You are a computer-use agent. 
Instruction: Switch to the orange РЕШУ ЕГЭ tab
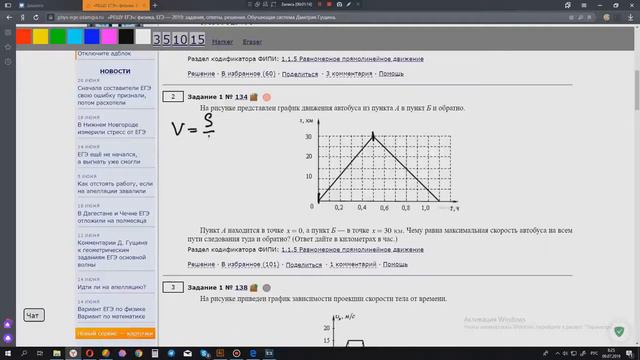click(x=116, y=5)
